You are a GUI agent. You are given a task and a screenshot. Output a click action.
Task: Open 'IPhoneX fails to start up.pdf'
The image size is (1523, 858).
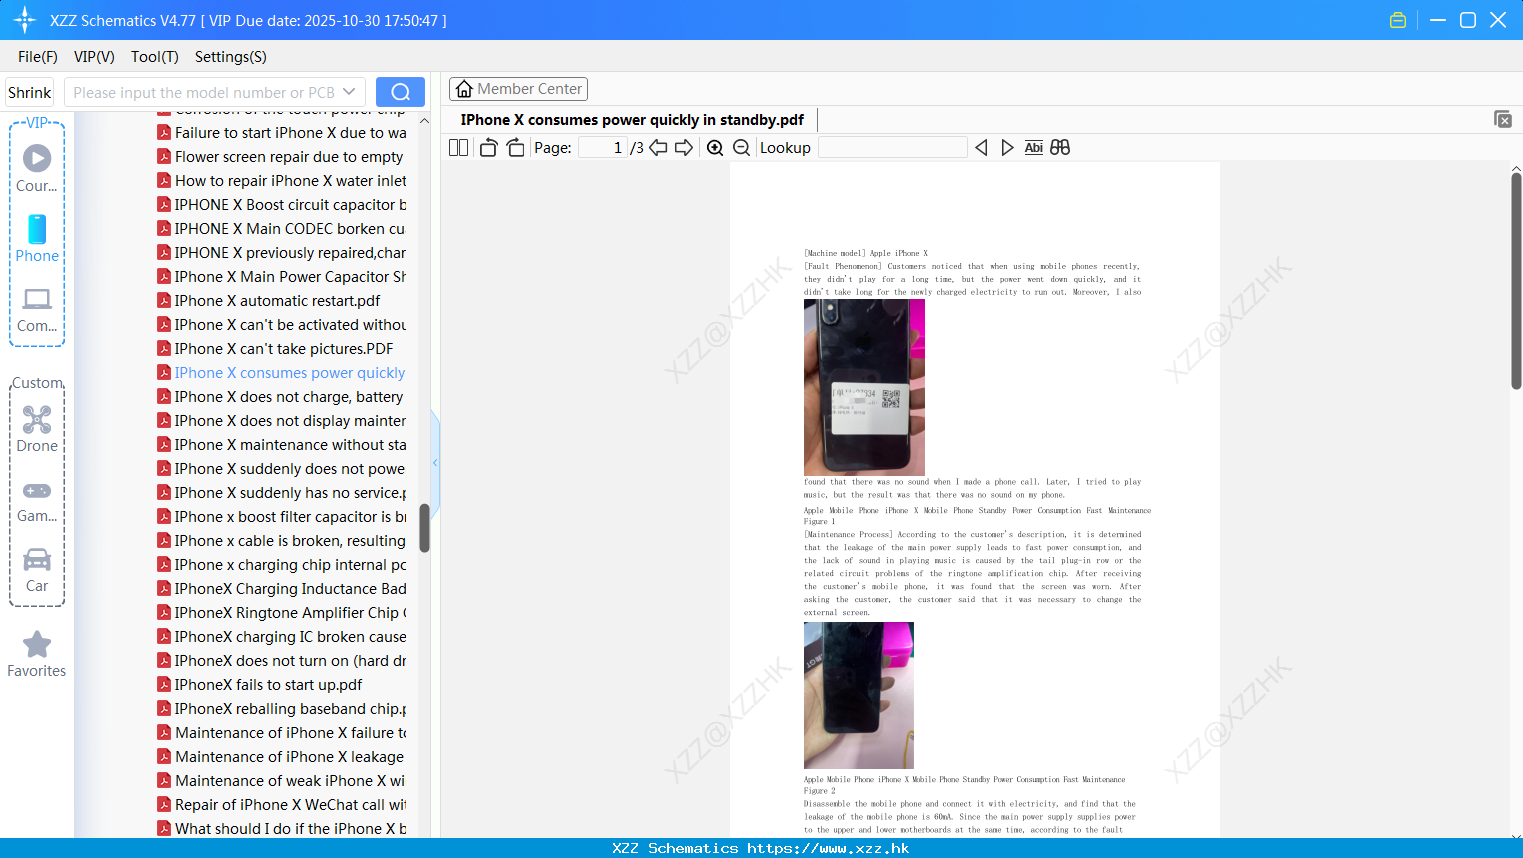click(x=260, y=685)
